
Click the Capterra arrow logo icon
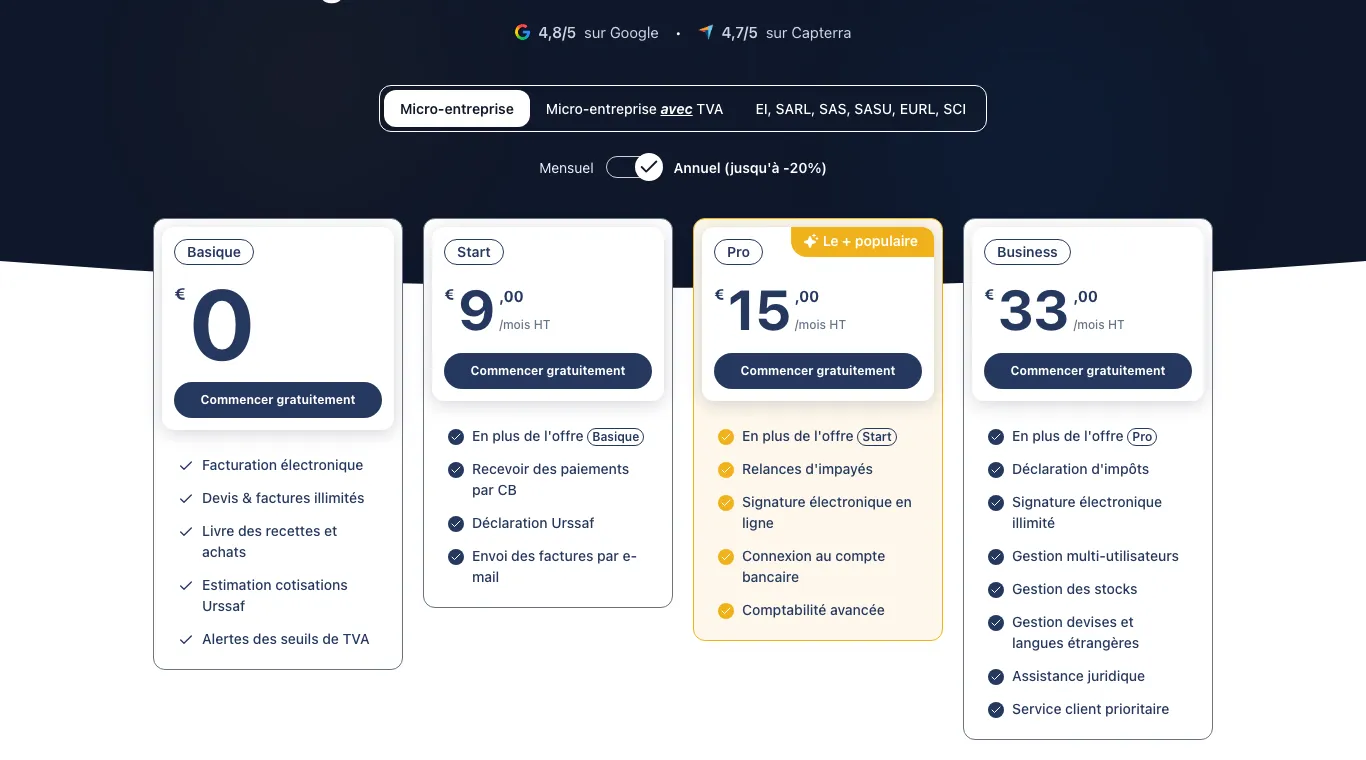click(706, 32)
